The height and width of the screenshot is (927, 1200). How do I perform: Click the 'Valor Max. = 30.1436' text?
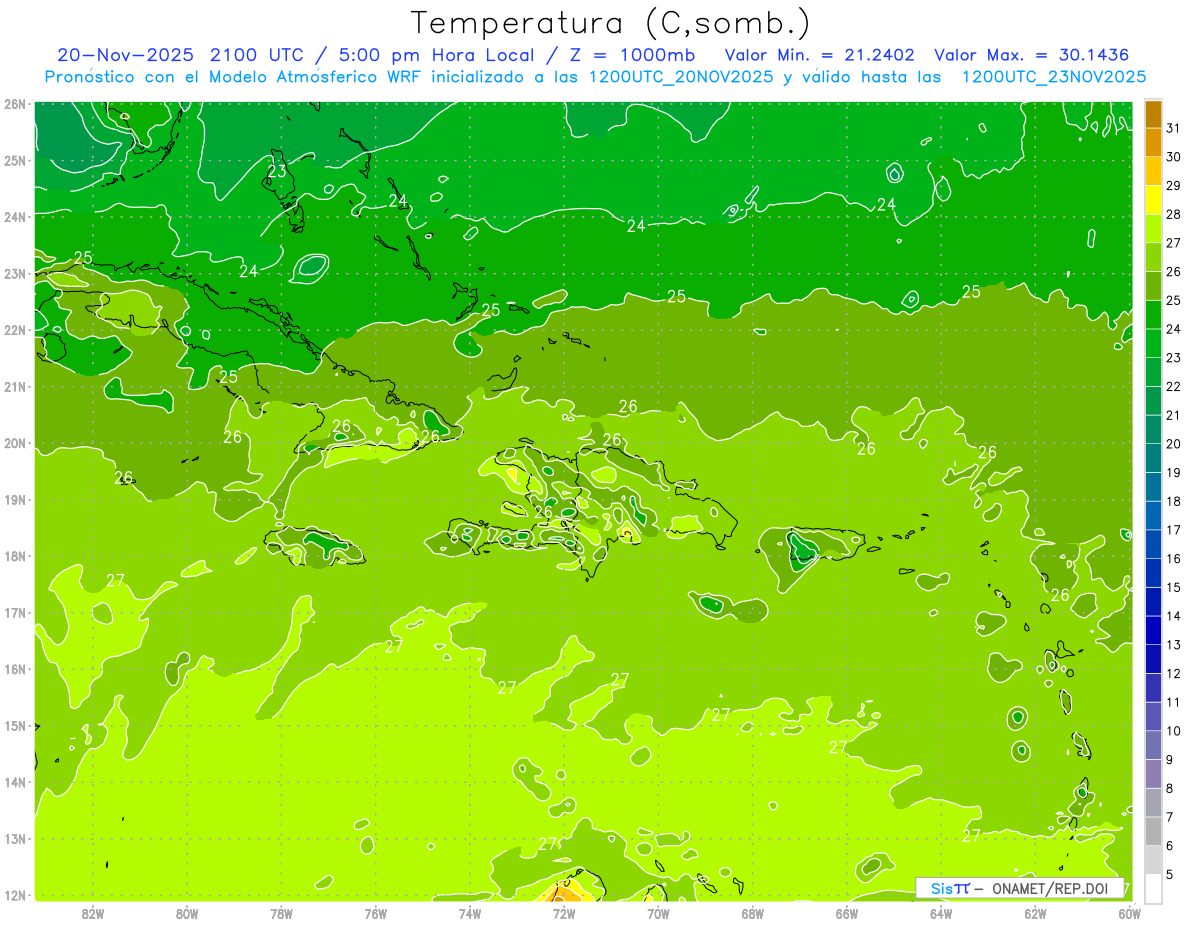[x=1032, y=54]
